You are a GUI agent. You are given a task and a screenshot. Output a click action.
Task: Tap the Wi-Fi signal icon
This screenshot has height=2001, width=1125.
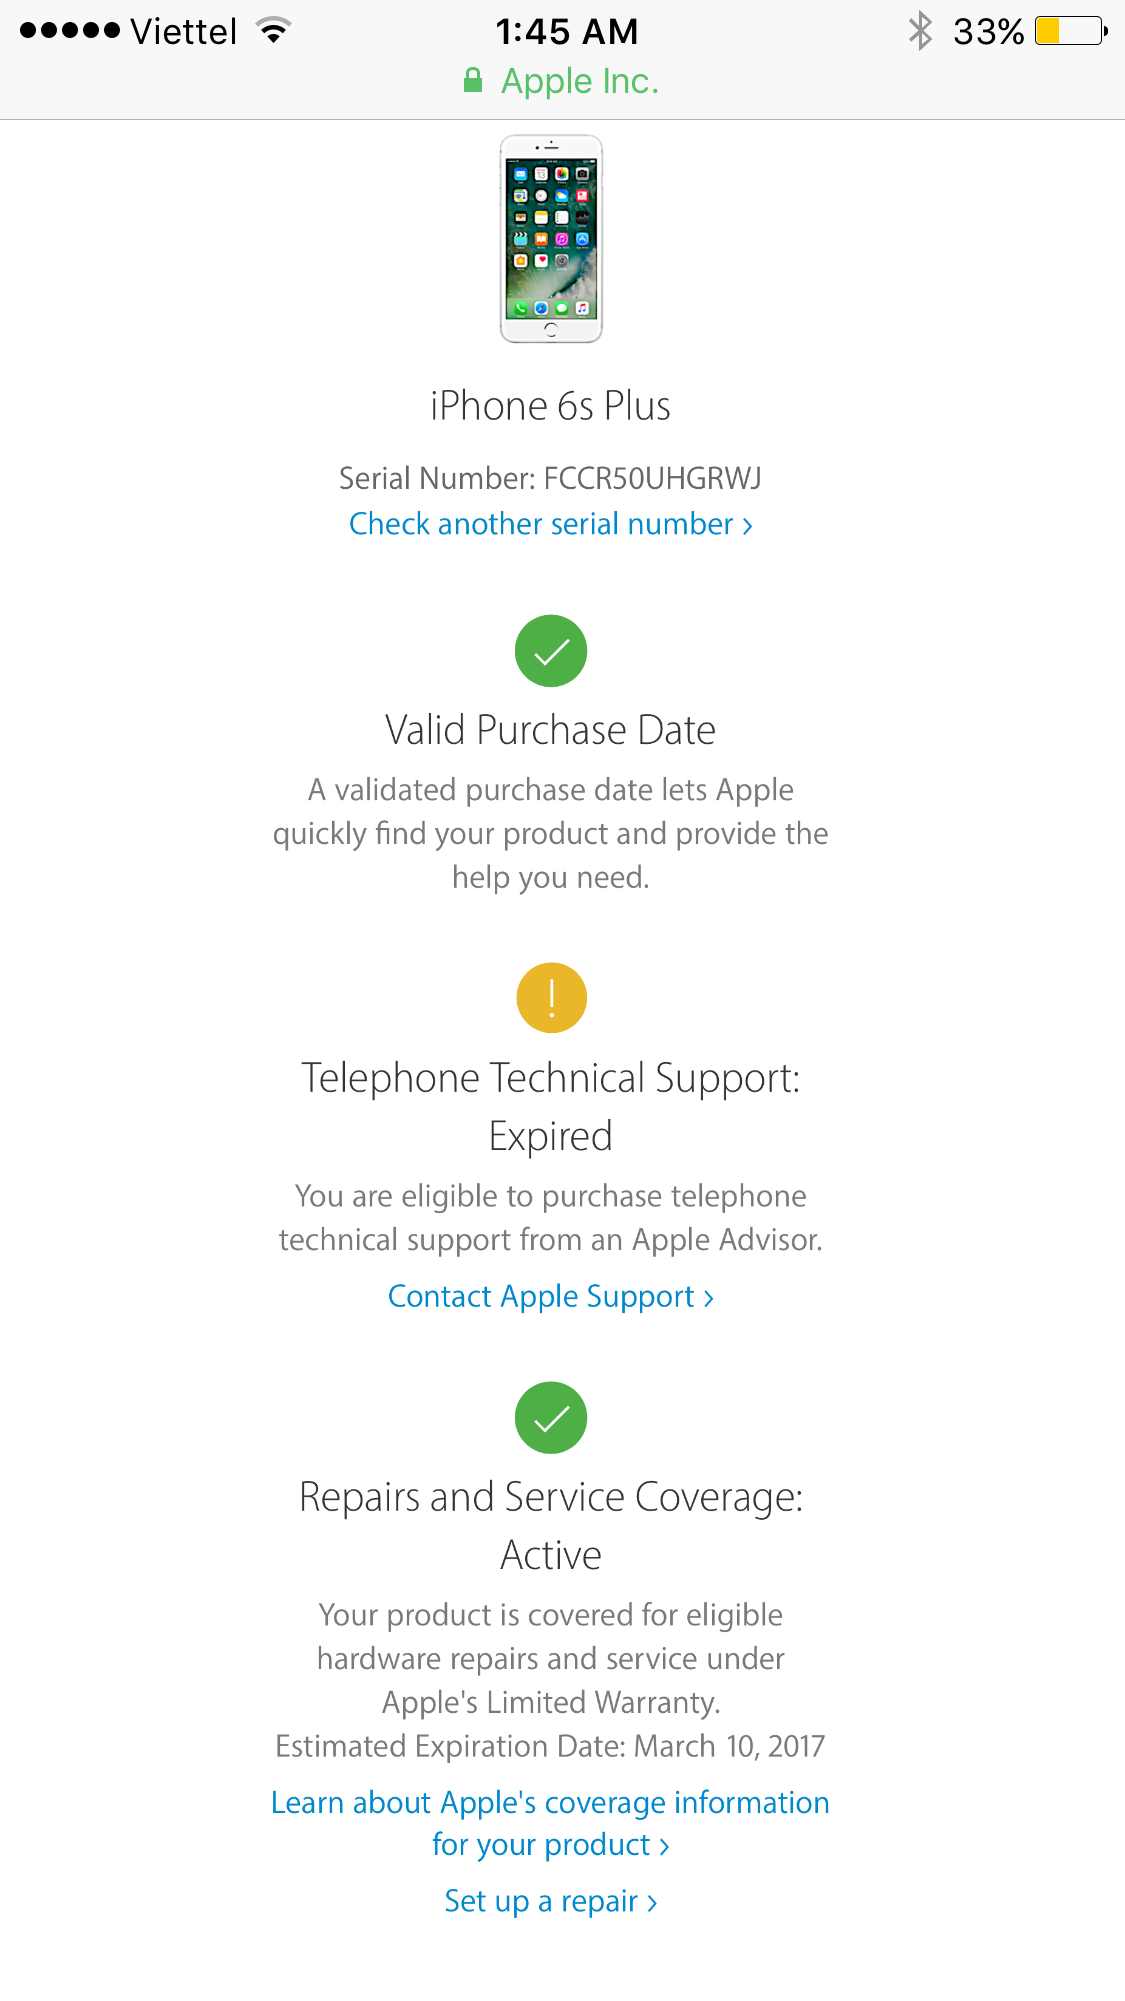click(273, 30)
